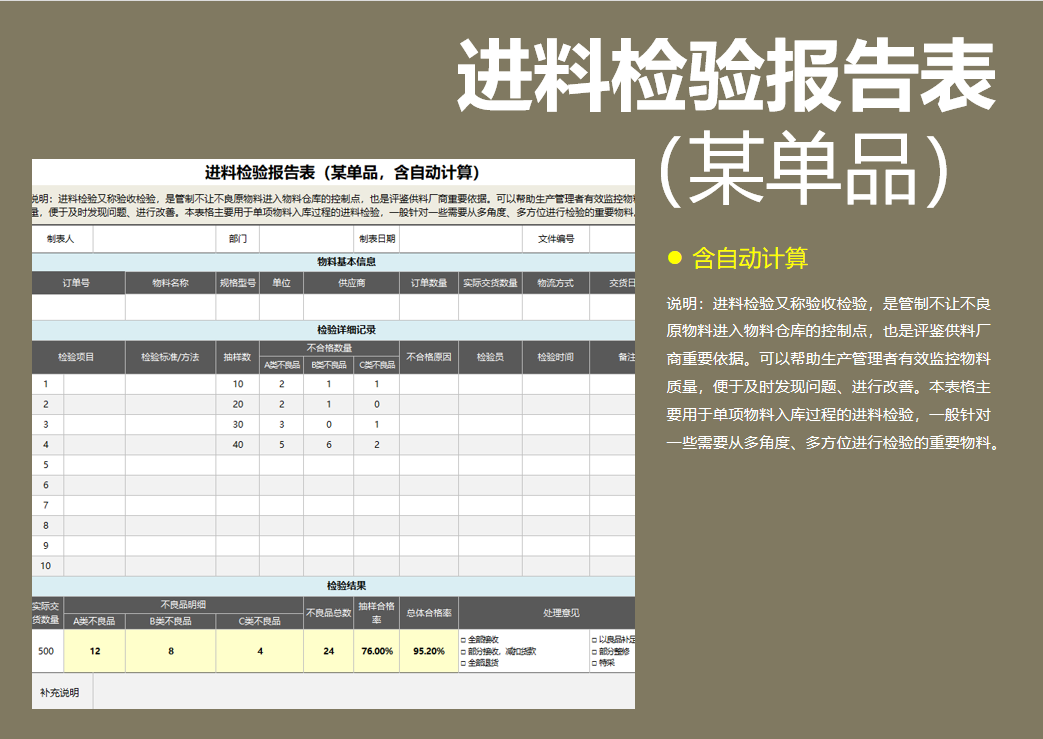Click the empty cell under 供应商
Image resolution: width=1043 pixels, height=739 pixels.
click(351, 307)
